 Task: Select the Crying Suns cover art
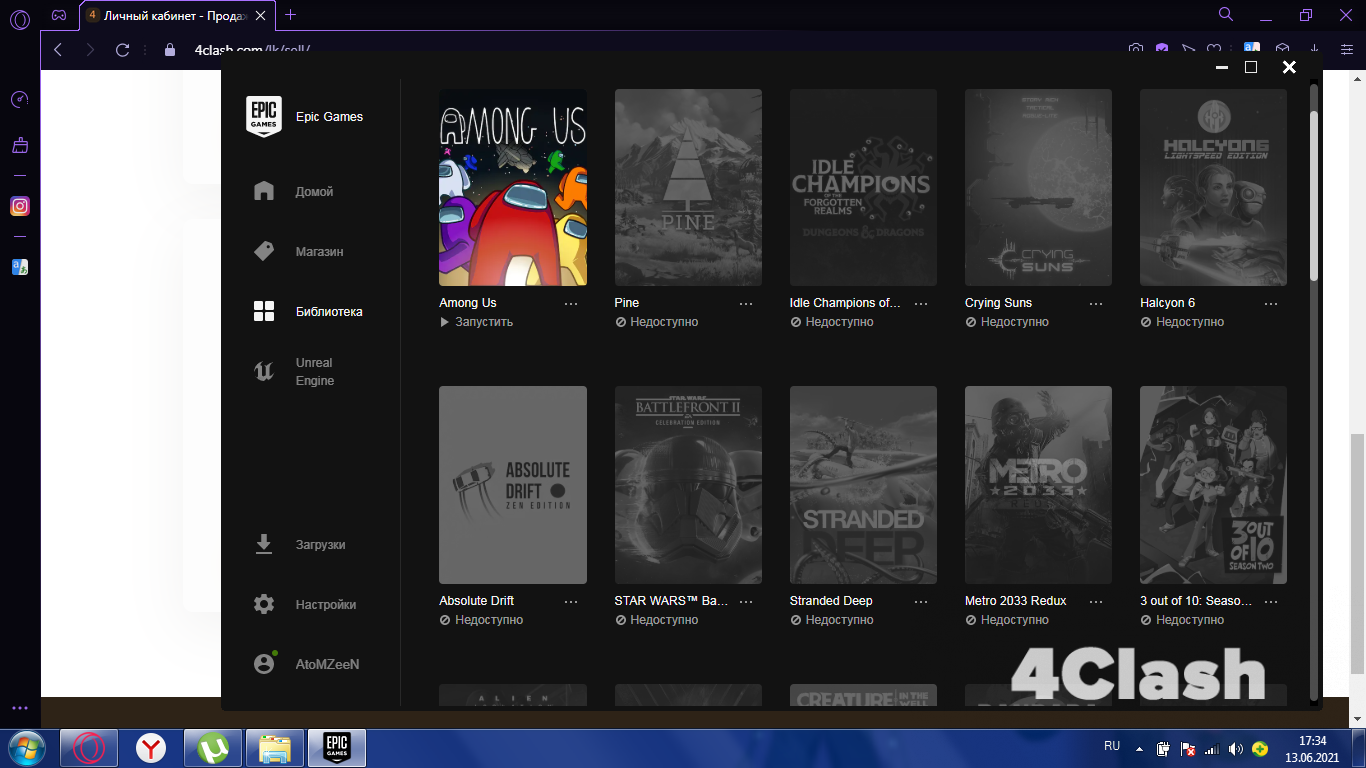coord(1038,188)
